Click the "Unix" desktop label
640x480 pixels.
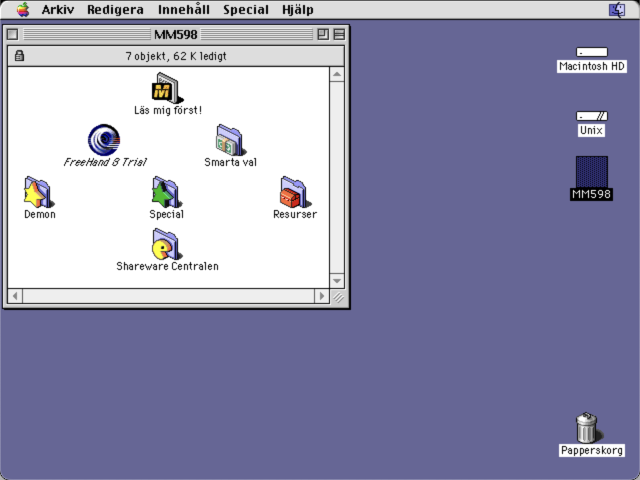click(591, 130)
